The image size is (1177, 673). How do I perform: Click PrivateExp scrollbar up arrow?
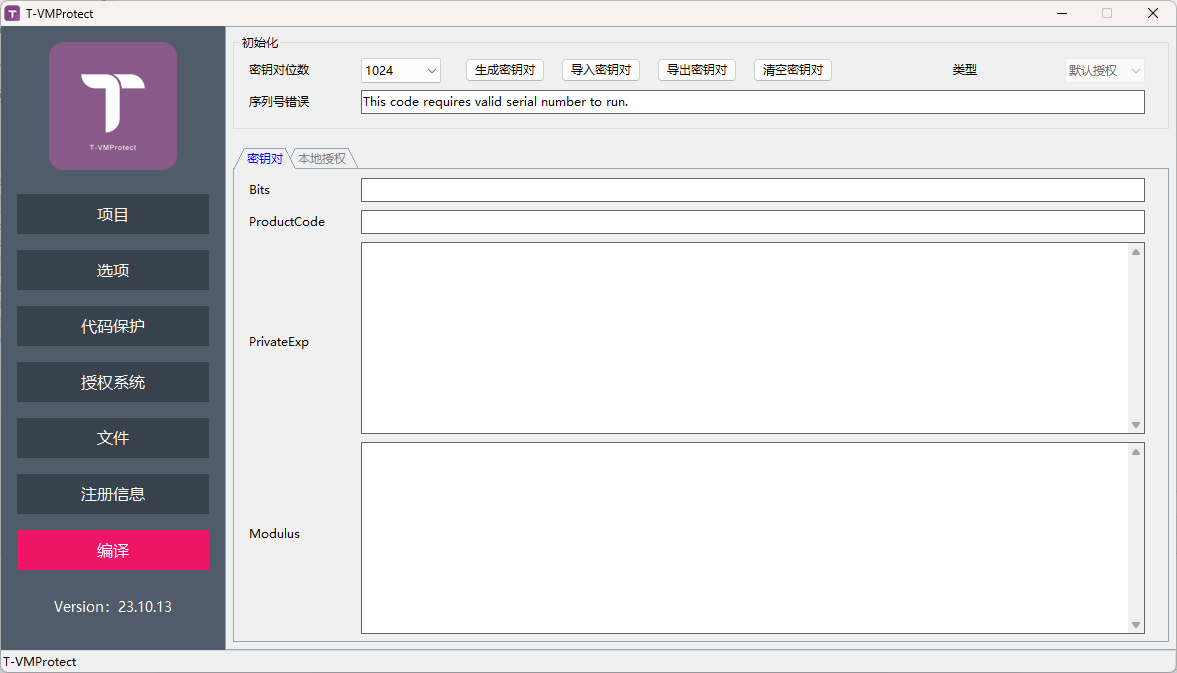click(1136, 252)
